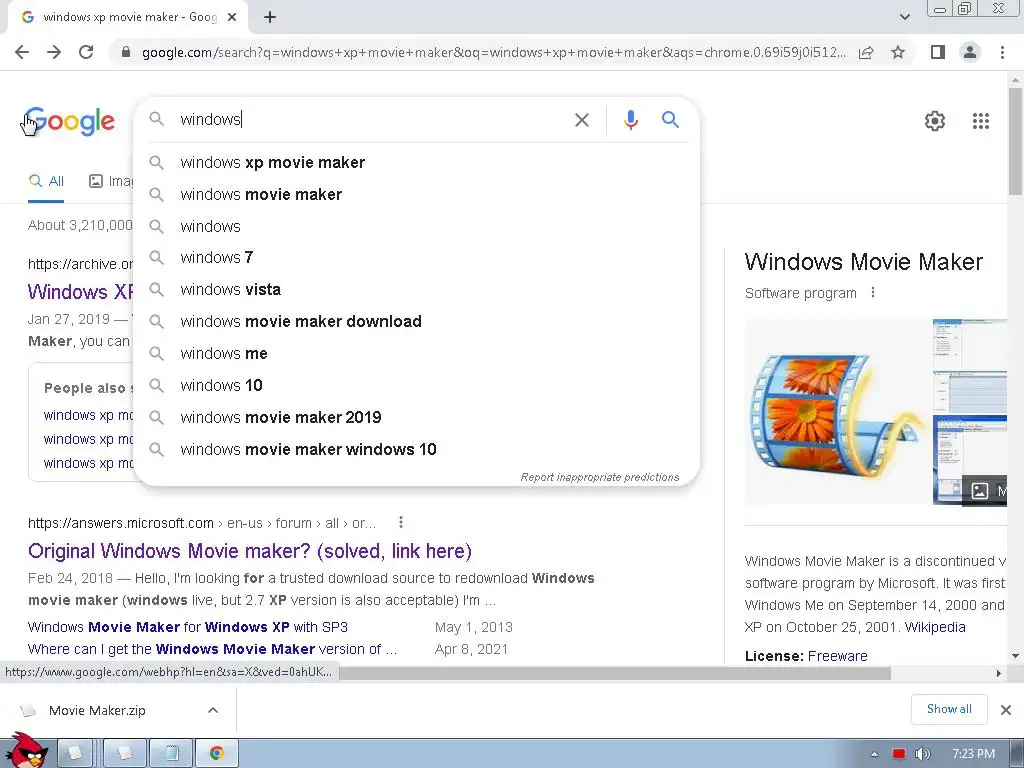This screenshot has height=768, width=1024.
Task: Select windows movie maker windows 10 suggestion
Action: [417, 449]
